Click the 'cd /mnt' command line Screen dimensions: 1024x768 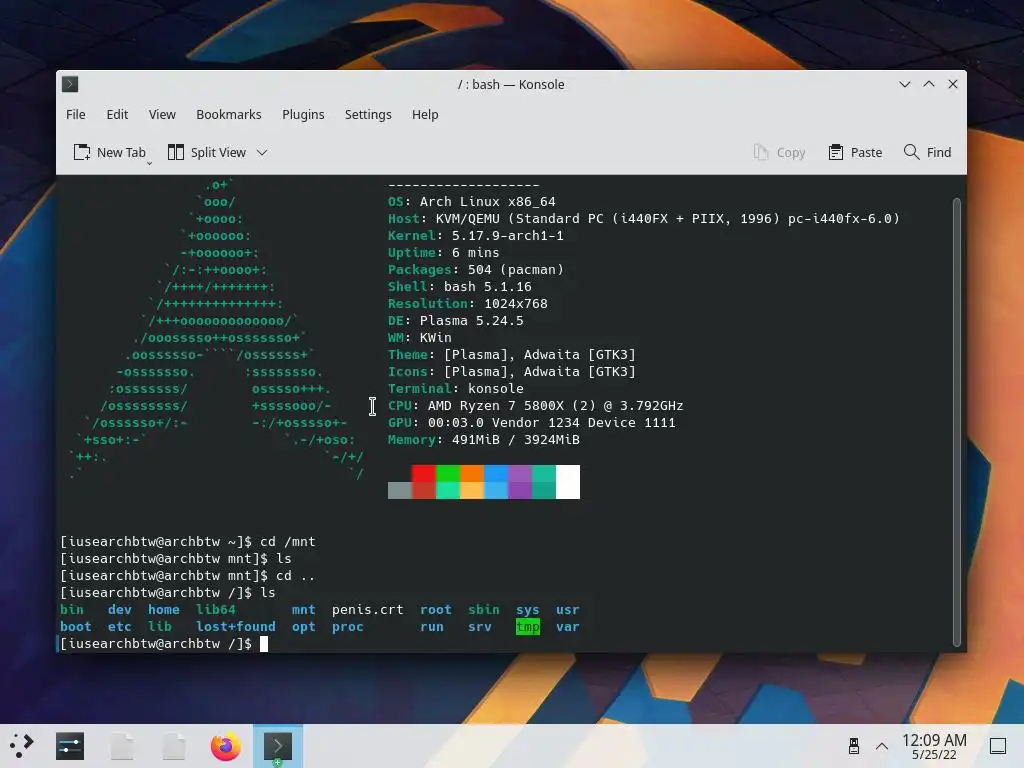click(188, 542)
